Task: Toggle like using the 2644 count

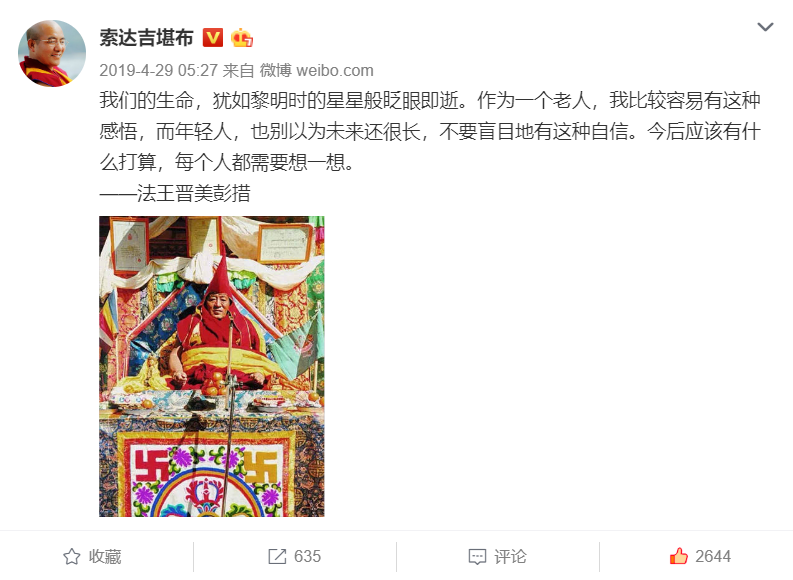Action: coord(713,557)
